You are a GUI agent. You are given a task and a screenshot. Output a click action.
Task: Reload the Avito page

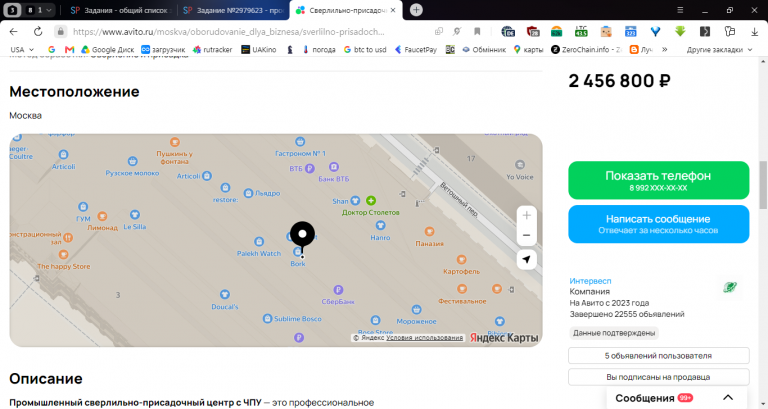pos(38,31)
